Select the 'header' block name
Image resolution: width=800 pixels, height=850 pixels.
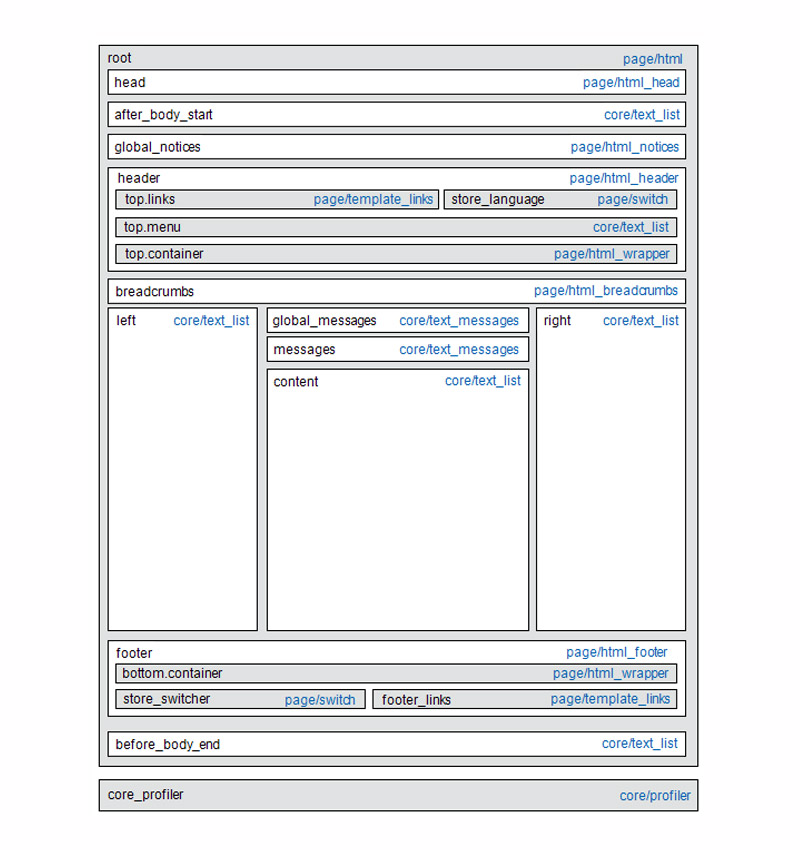pyautogui.click(x=139, y=178)
